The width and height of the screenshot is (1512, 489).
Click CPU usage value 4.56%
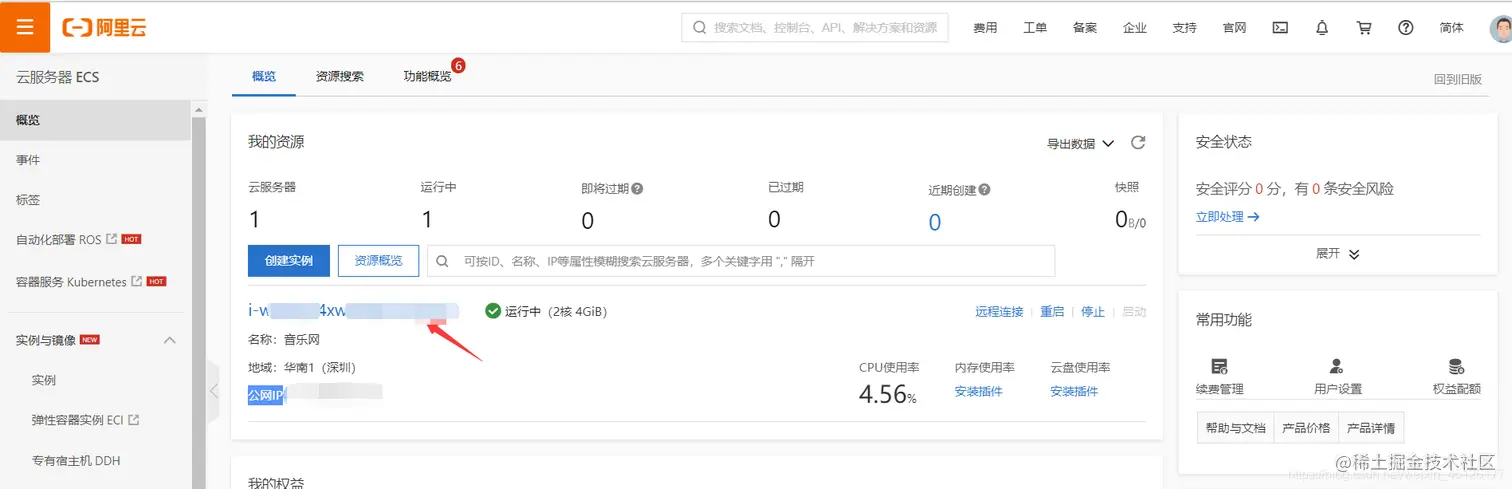(x=888, y=394)
